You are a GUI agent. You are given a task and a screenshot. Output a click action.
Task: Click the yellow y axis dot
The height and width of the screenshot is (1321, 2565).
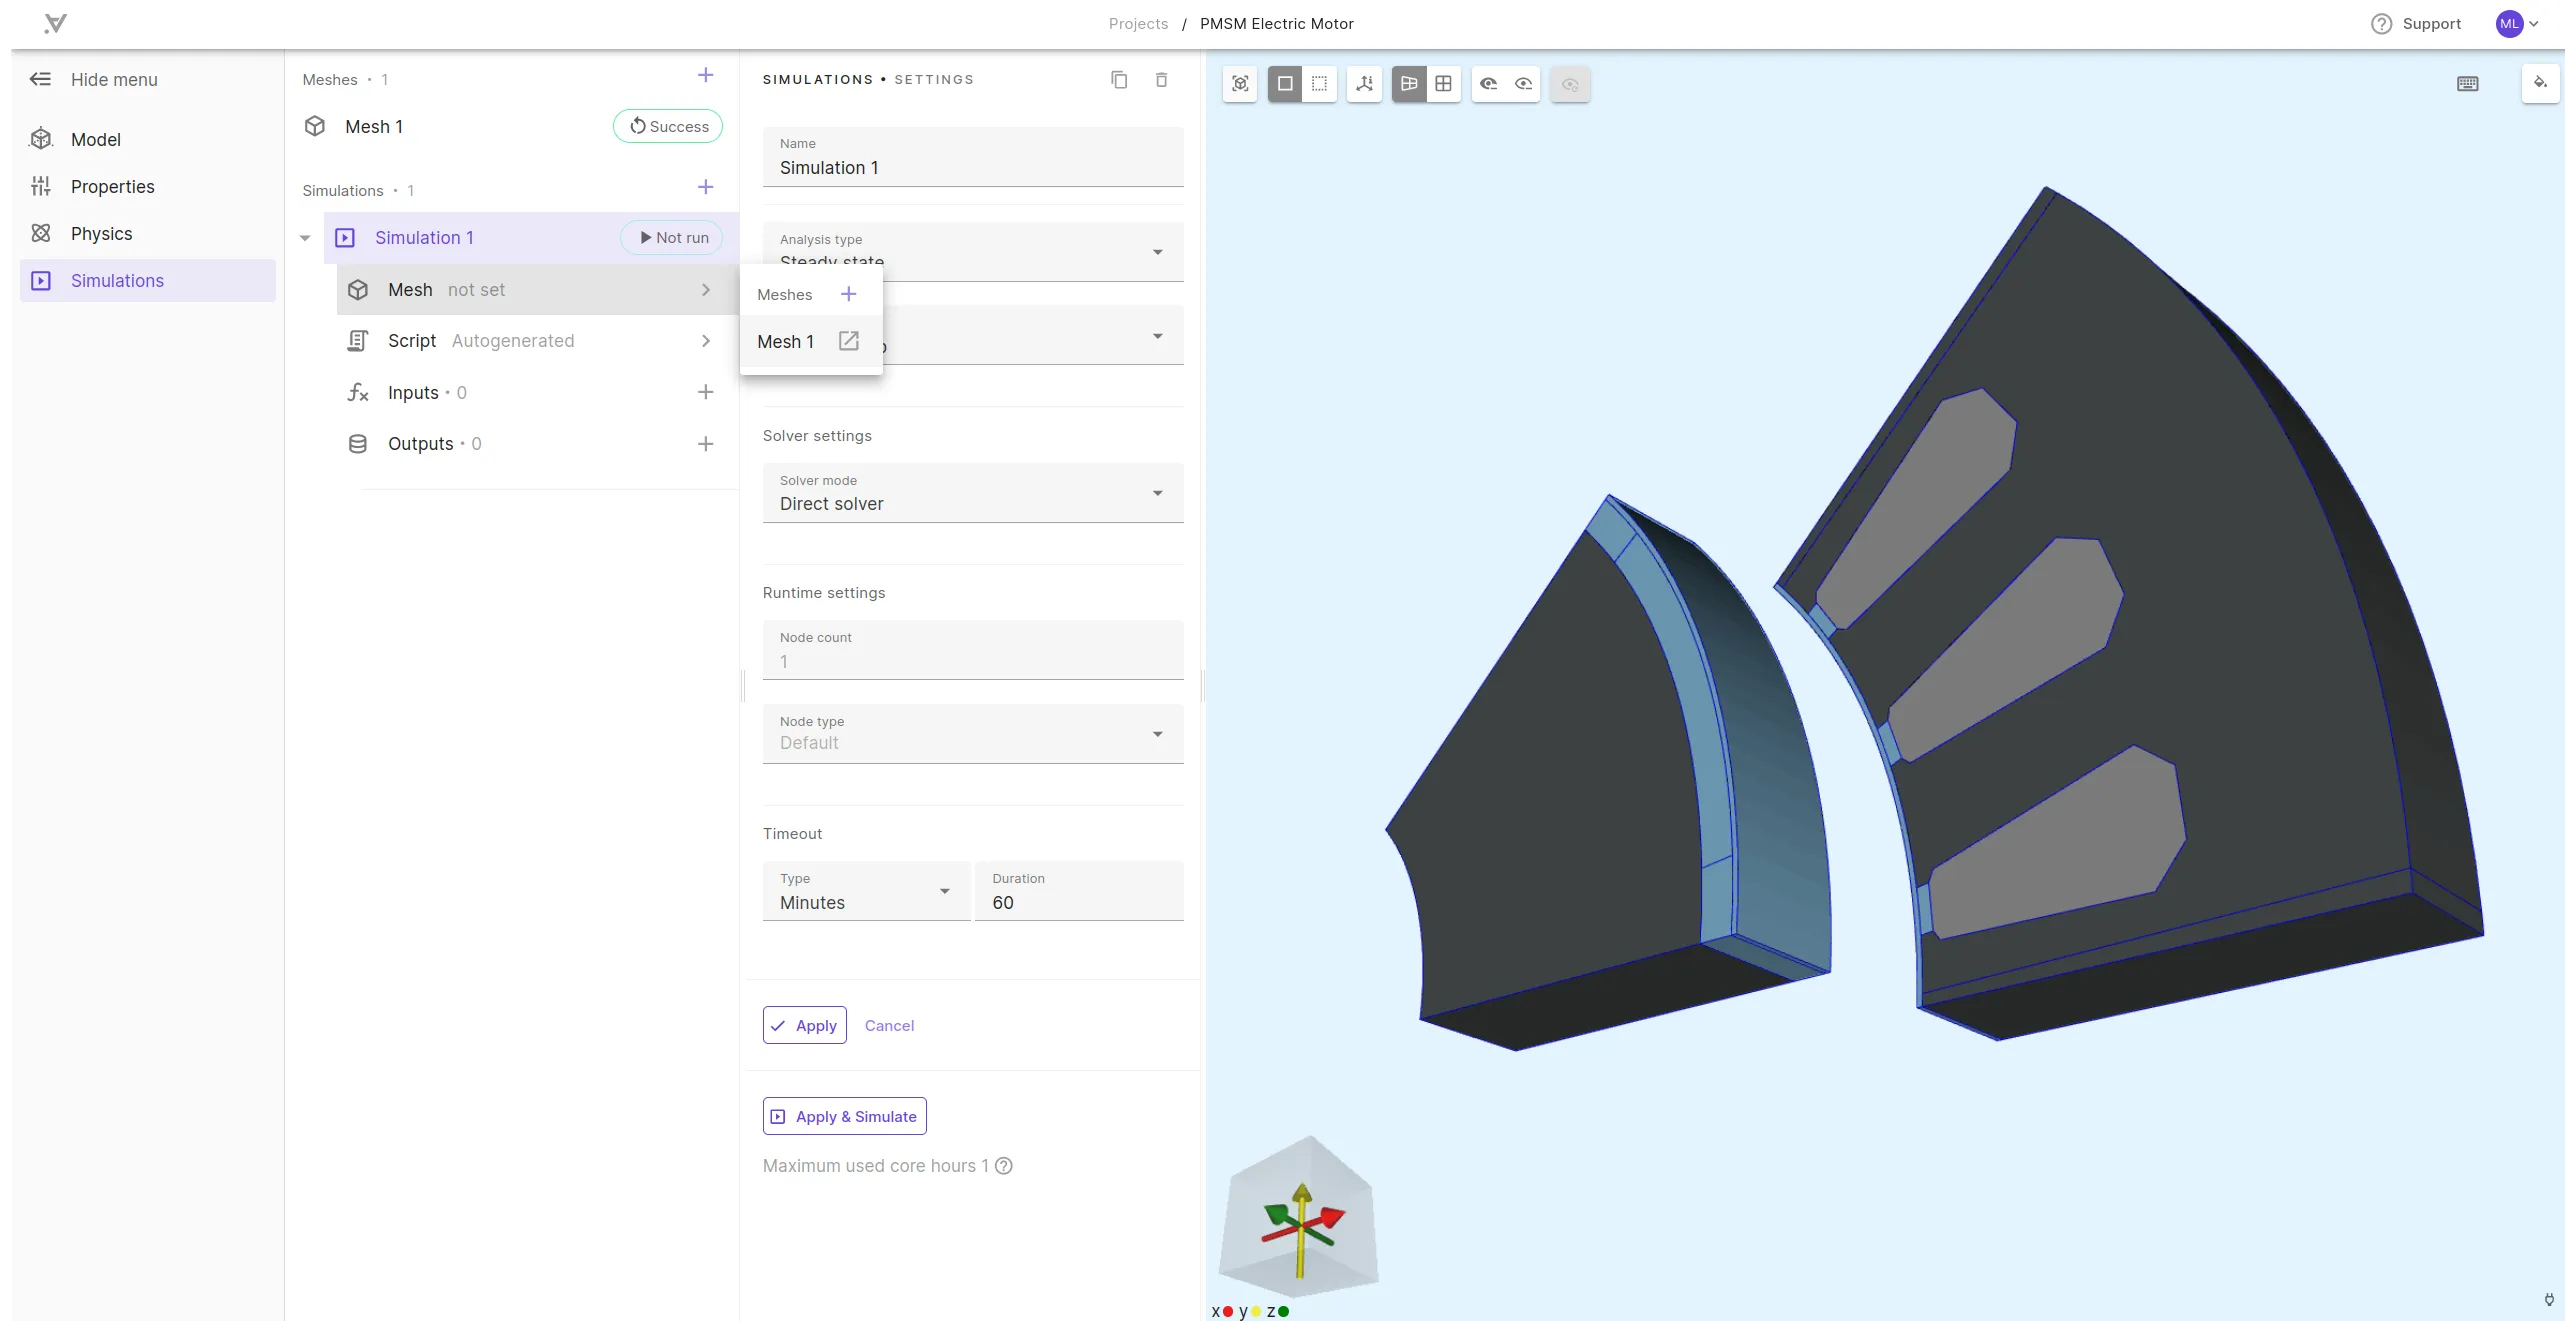tap(1256, 1311)
